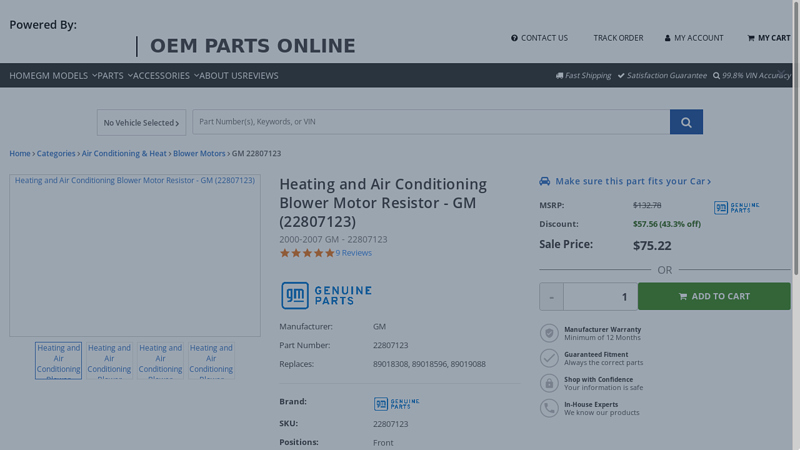This screenshot has height=450, width=800.
Task: Click the Manufacturer value GM
Action: click(379, 327)
